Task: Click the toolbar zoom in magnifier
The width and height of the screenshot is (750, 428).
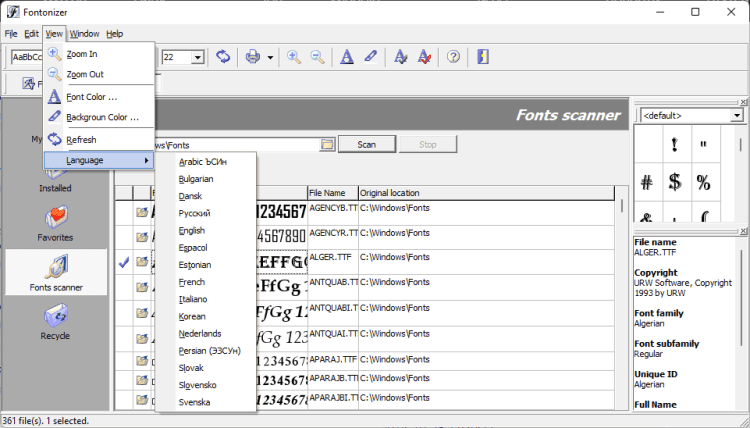Action: (x=294, y=57)
